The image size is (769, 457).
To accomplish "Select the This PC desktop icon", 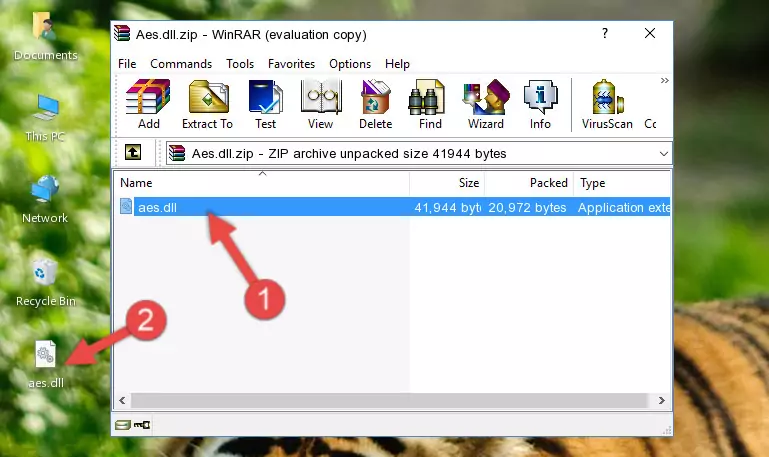I will pos(45,118).
